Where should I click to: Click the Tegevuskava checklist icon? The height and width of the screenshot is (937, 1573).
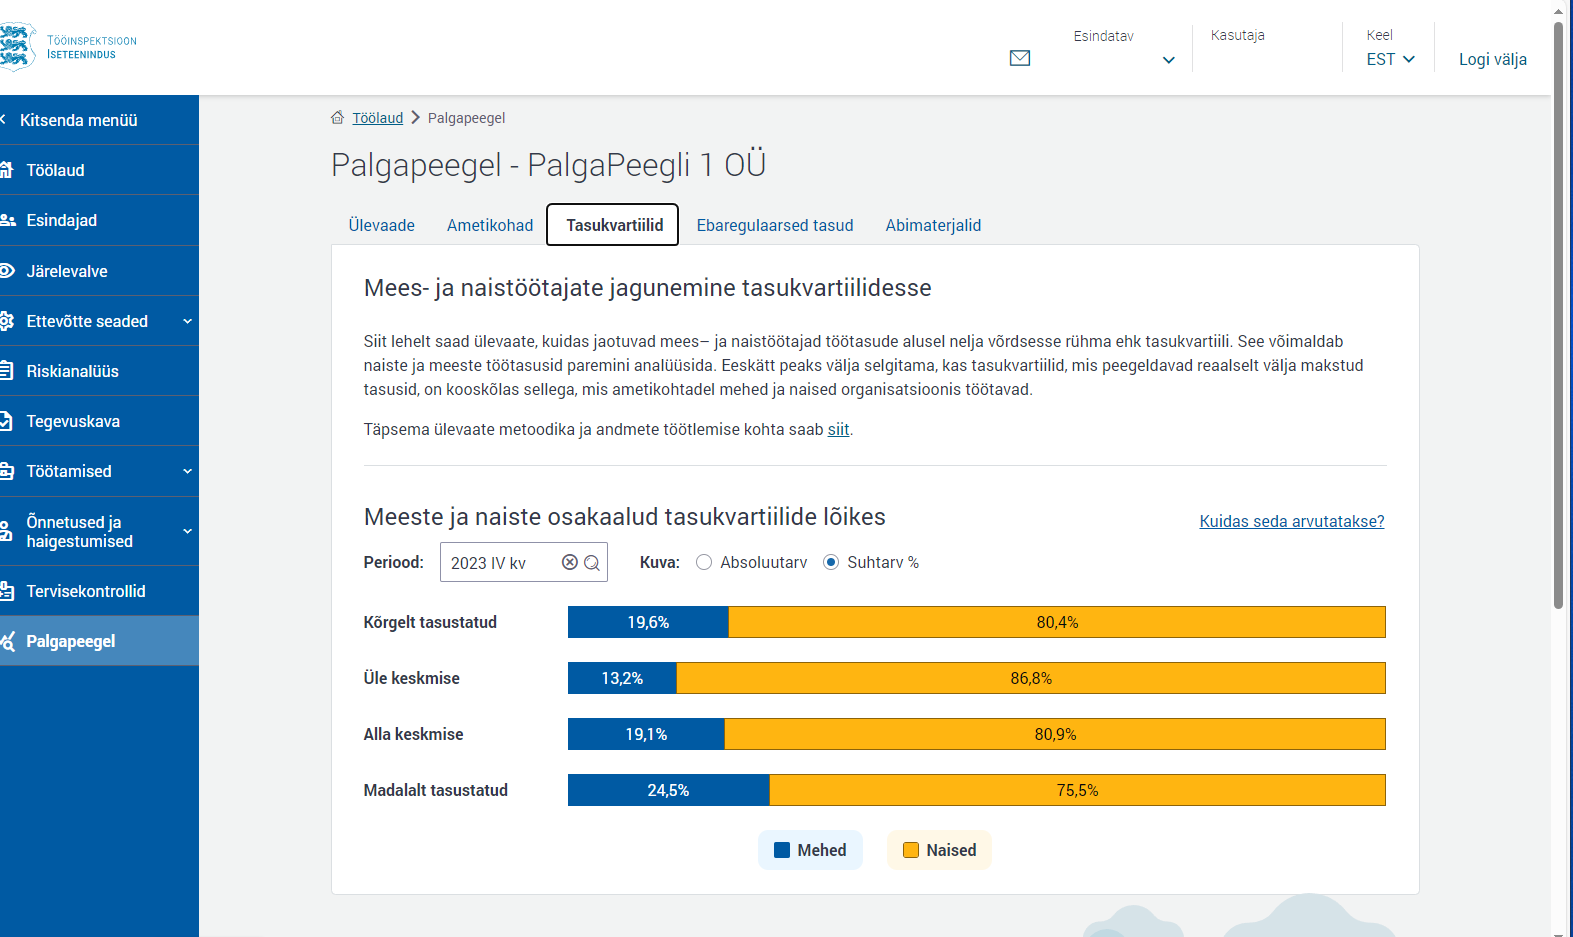(6, 421)
